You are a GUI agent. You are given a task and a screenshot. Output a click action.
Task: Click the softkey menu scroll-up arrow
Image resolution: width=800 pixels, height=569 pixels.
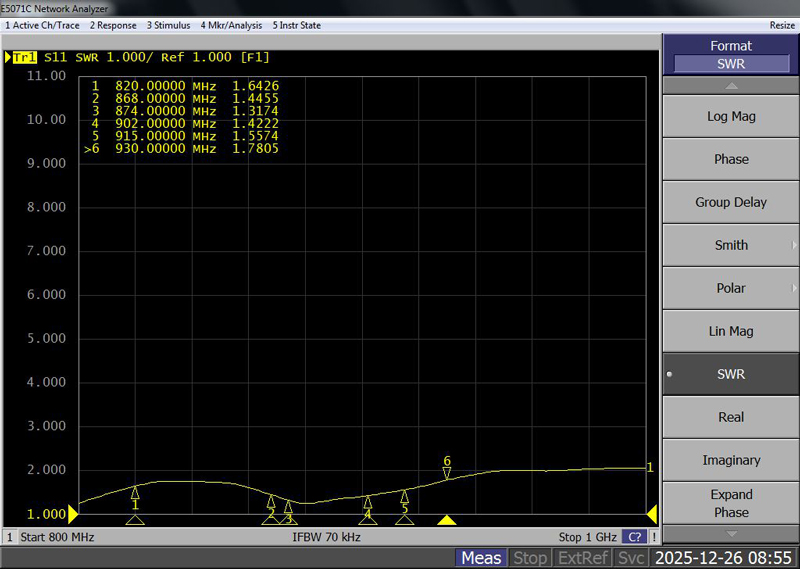coord(731,86)
